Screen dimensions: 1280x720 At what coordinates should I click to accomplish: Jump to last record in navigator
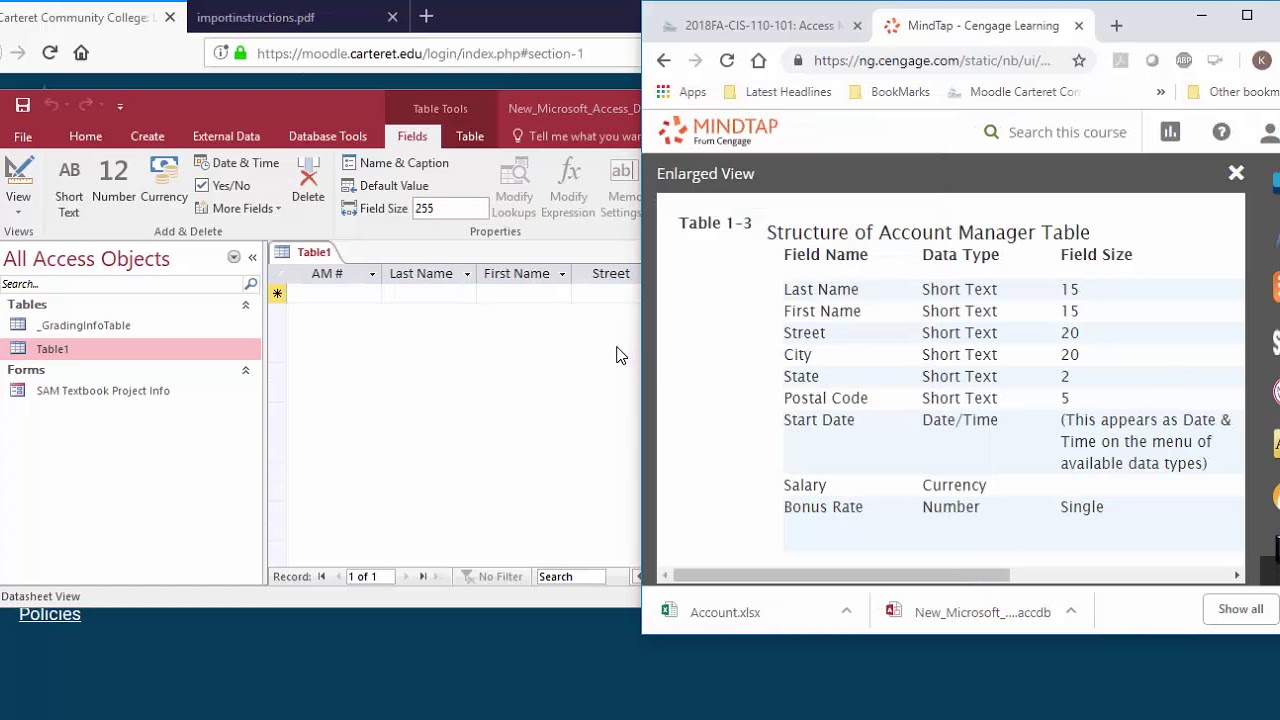point(423,576)
